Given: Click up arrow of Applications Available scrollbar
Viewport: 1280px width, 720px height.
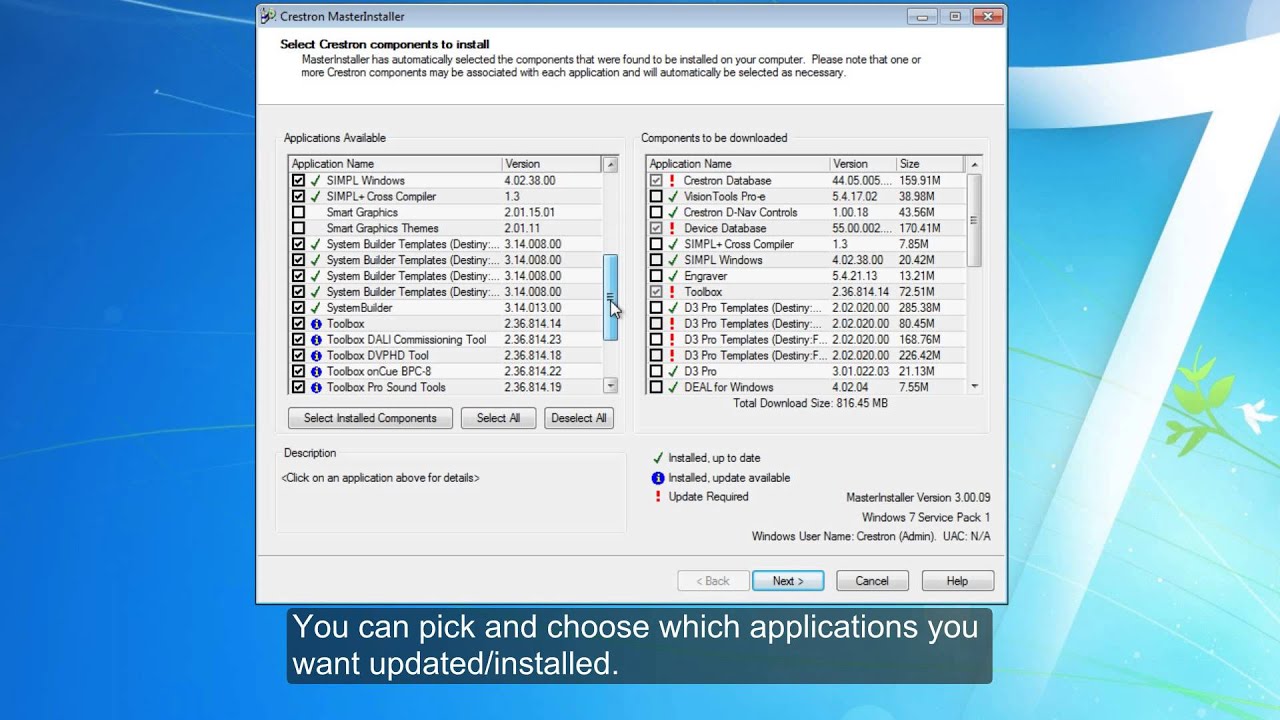Looking at the screenshot, I should (x=610, y=164).
